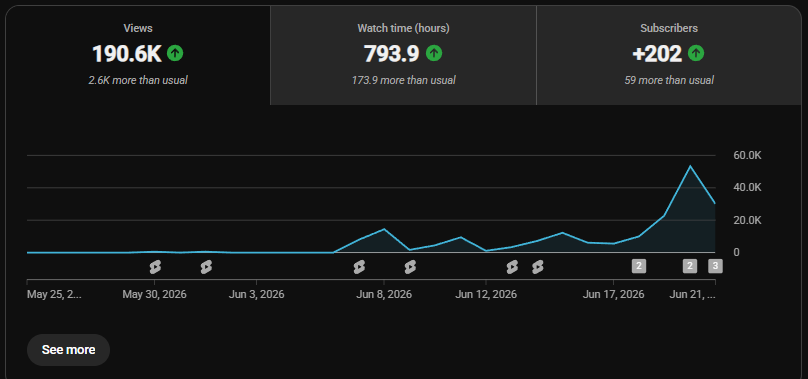Click green up arrow beside +202
This screenshot has width=808, height=379.
point(696,53)
